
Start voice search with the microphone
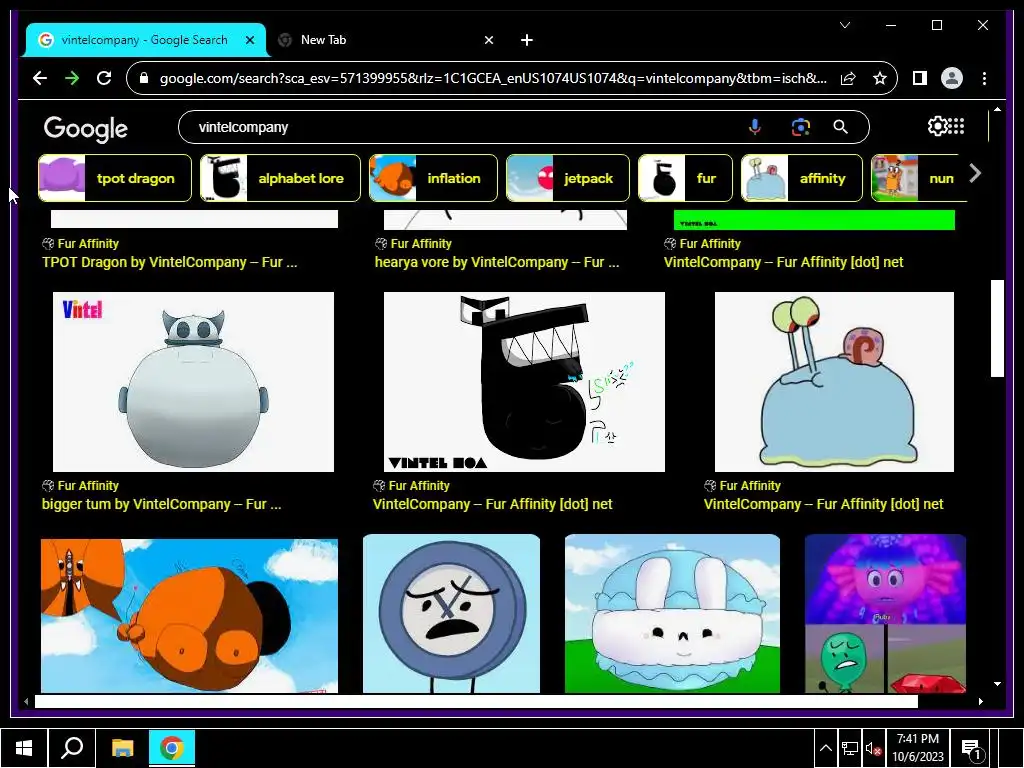tap(754, 127)
